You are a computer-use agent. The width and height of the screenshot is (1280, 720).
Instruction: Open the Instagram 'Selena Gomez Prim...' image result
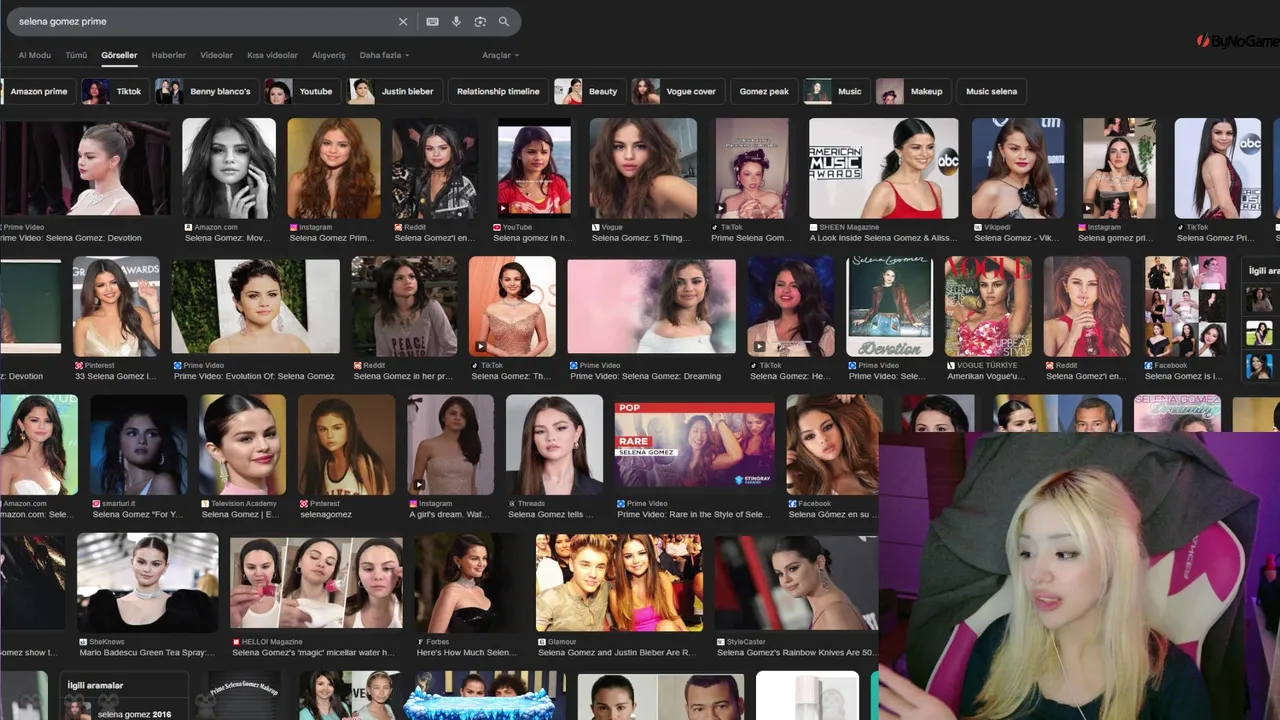(334, 168)
